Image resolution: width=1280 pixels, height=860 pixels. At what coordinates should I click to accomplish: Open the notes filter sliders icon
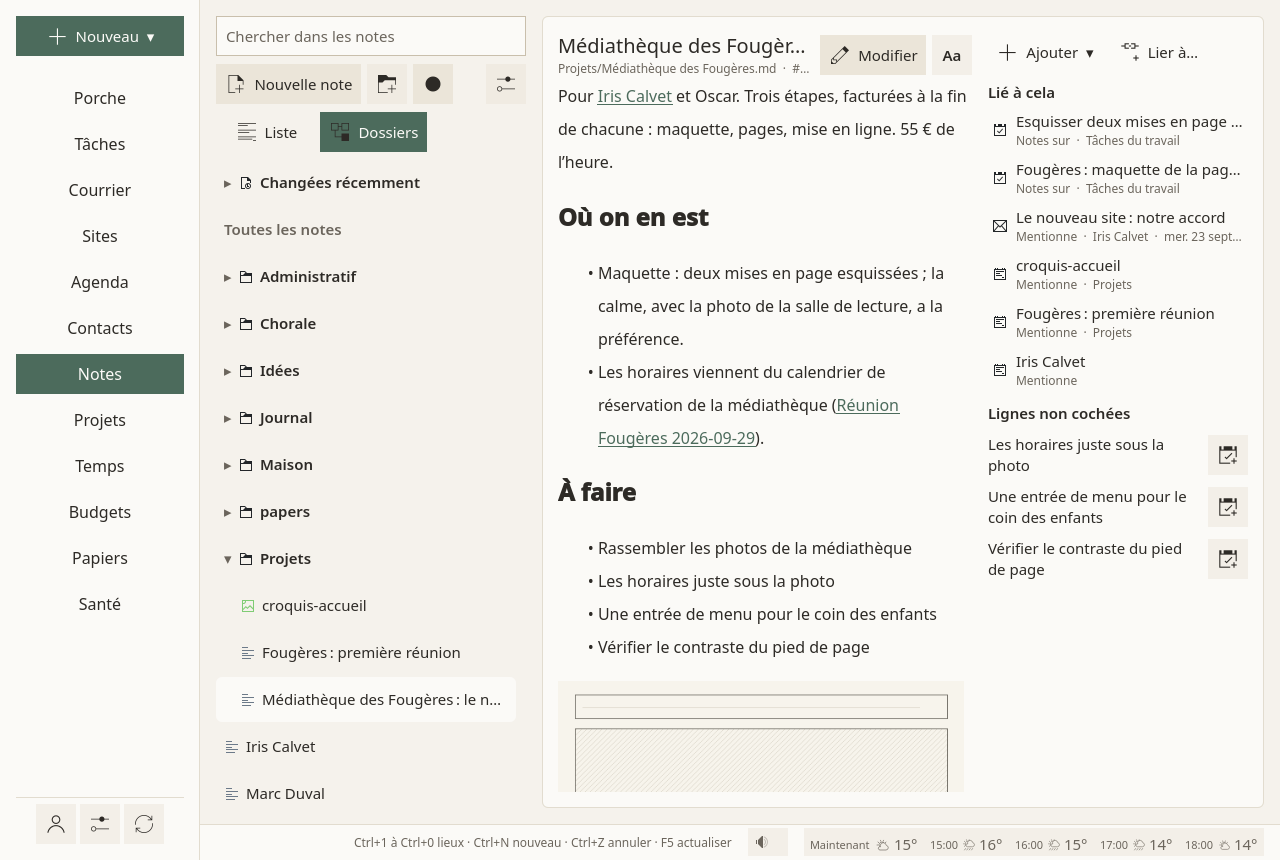click(x=506, y=84)
